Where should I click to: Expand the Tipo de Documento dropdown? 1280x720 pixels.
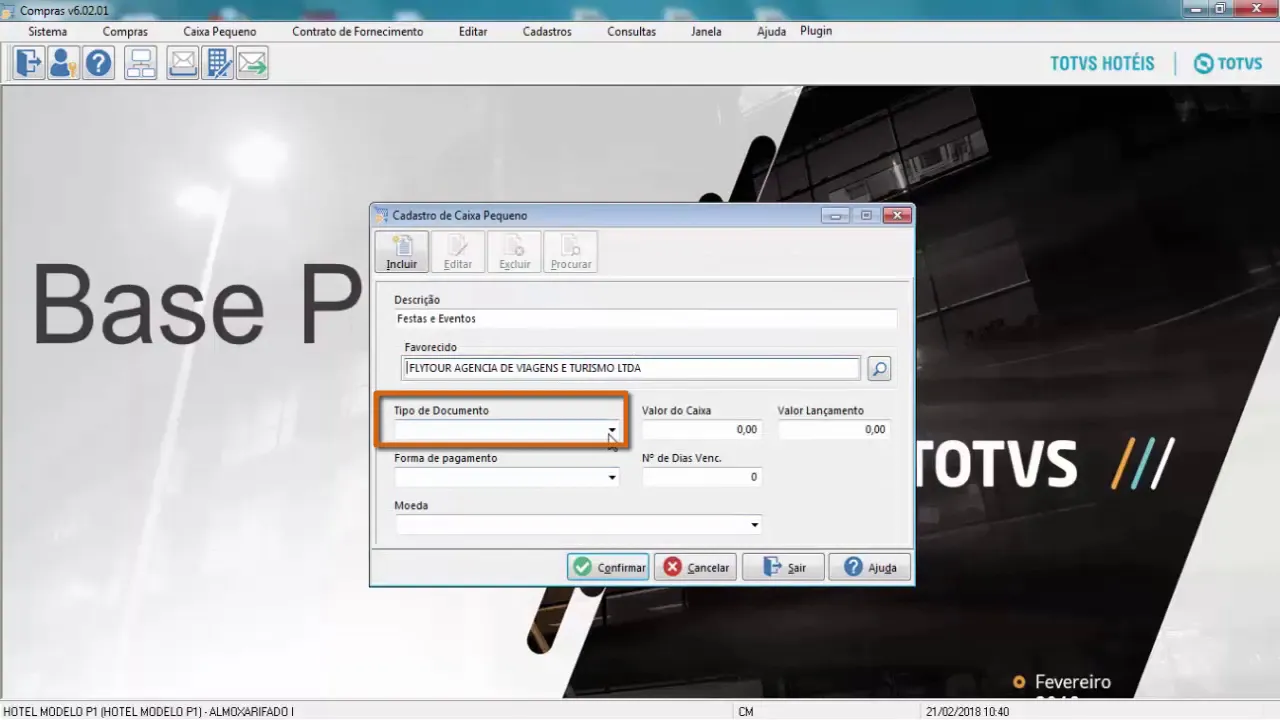pyautogui.click(x=612, y=430)
